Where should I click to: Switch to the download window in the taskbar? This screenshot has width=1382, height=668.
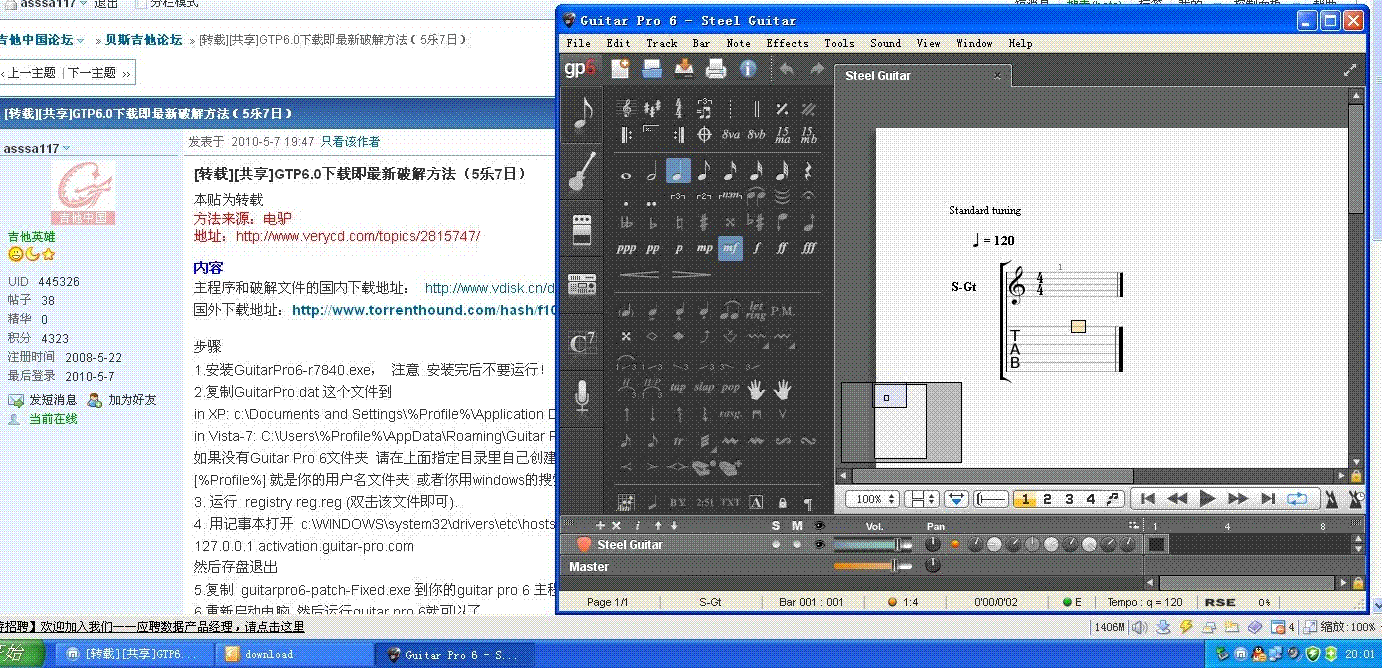[x=293, y=654]
